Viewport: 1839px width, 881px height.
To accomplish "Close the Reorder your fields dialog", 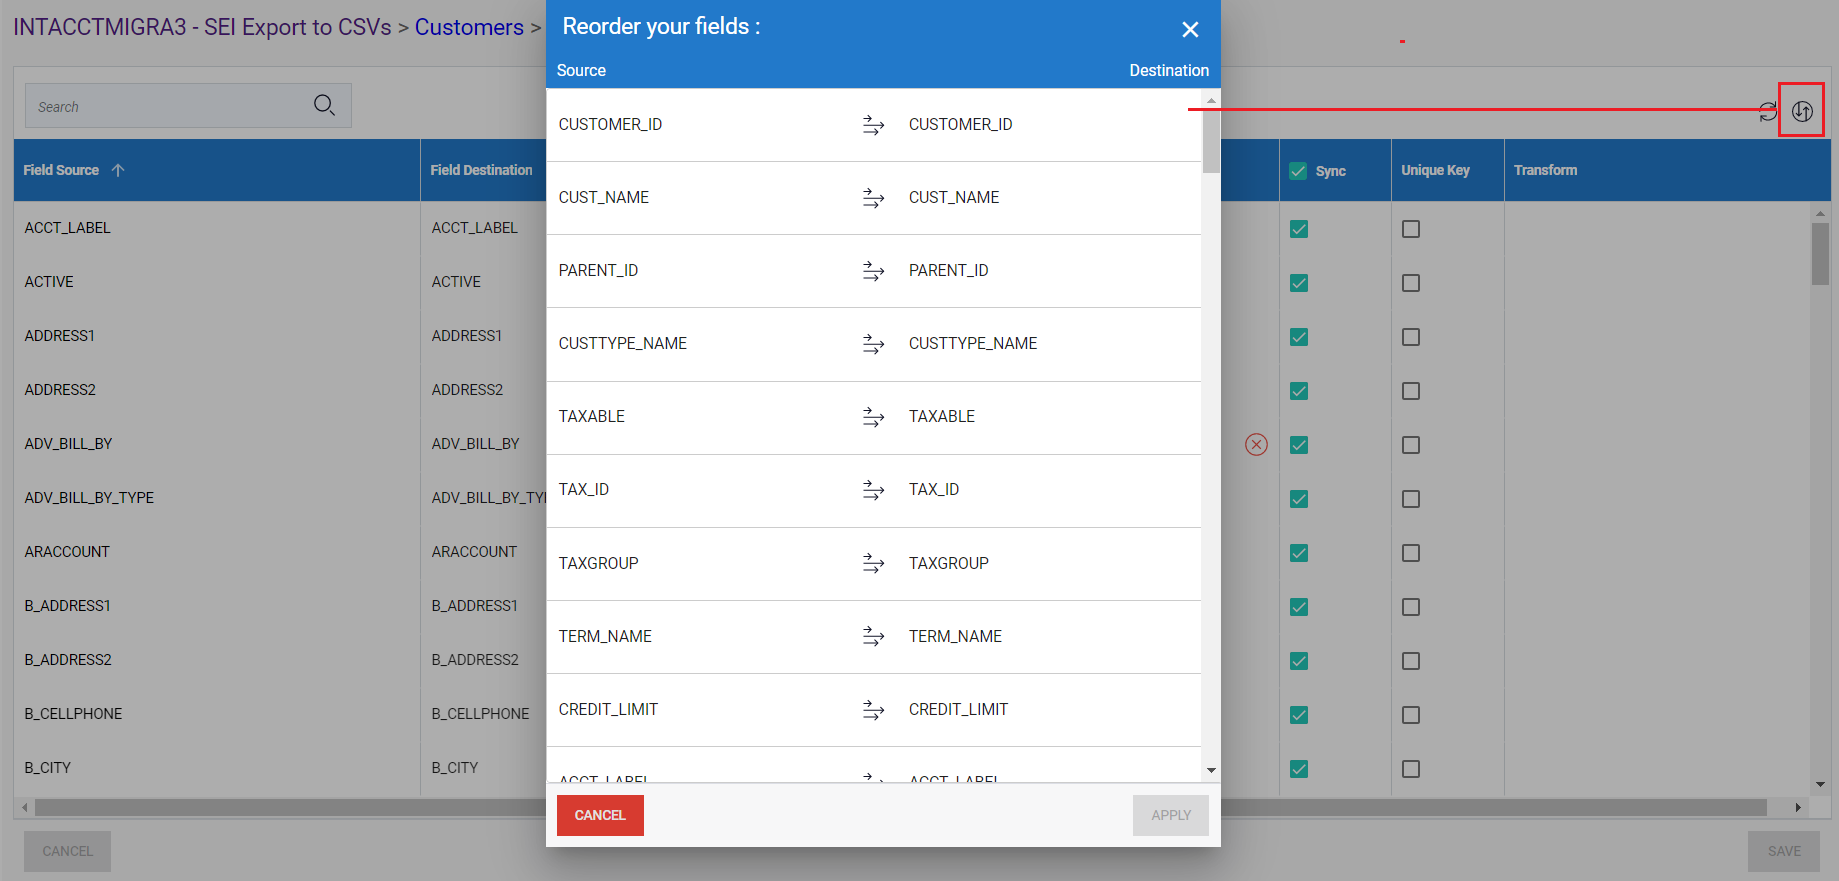I will tap(1189, 30).
